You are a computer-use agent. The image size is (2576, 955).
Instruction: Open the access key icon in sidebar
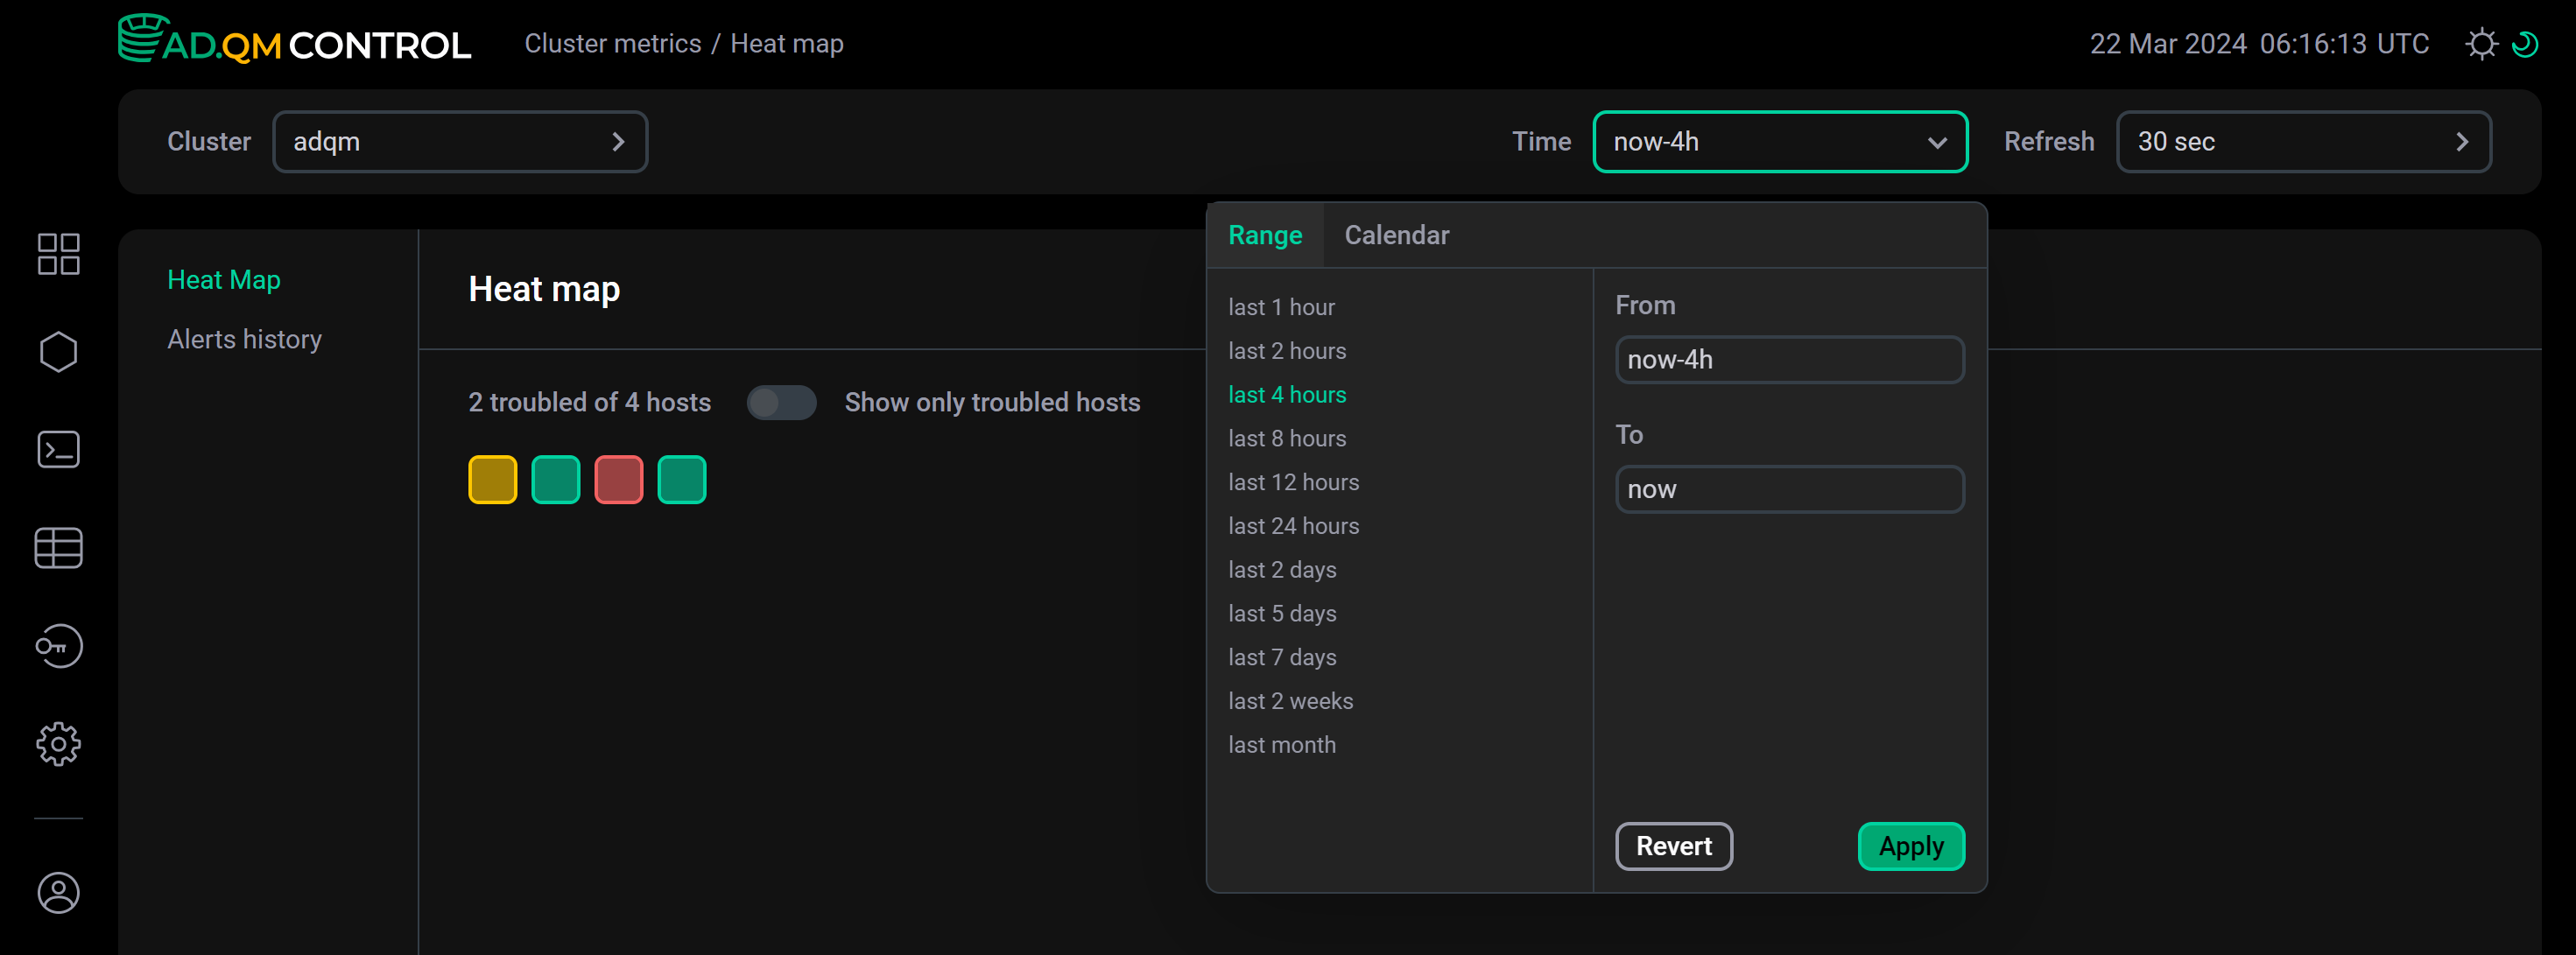point(57,645)
